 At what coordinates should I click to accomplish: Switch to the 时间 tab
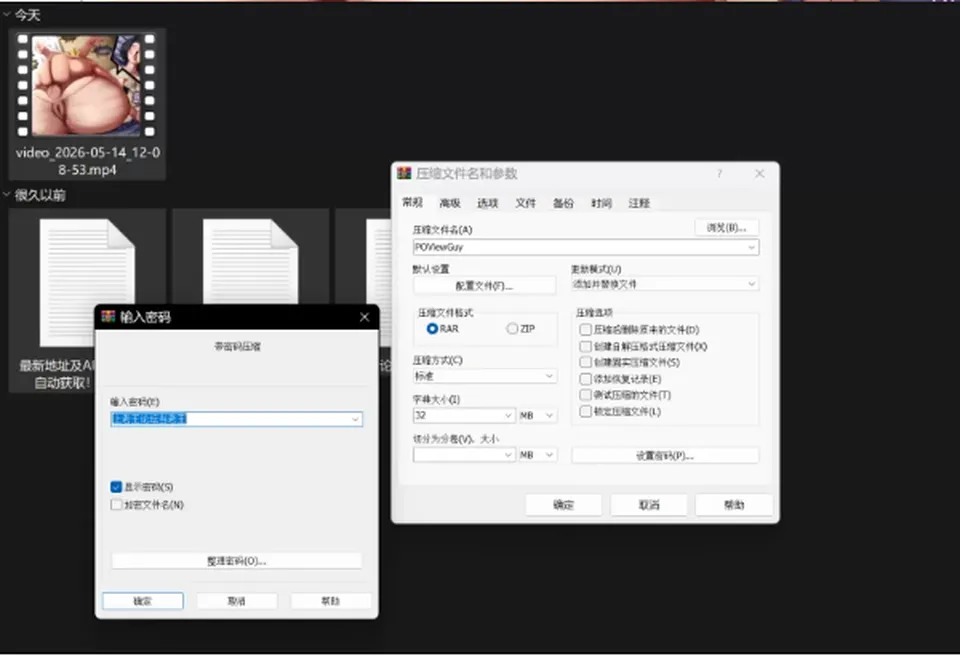click(601, 203)
